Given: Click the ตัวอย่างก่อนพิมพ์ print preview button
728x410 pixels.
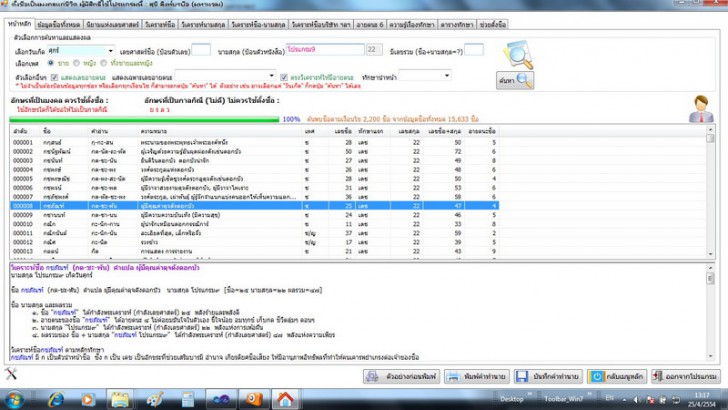Looking at the screenshot, I should (x=402, y=376).
